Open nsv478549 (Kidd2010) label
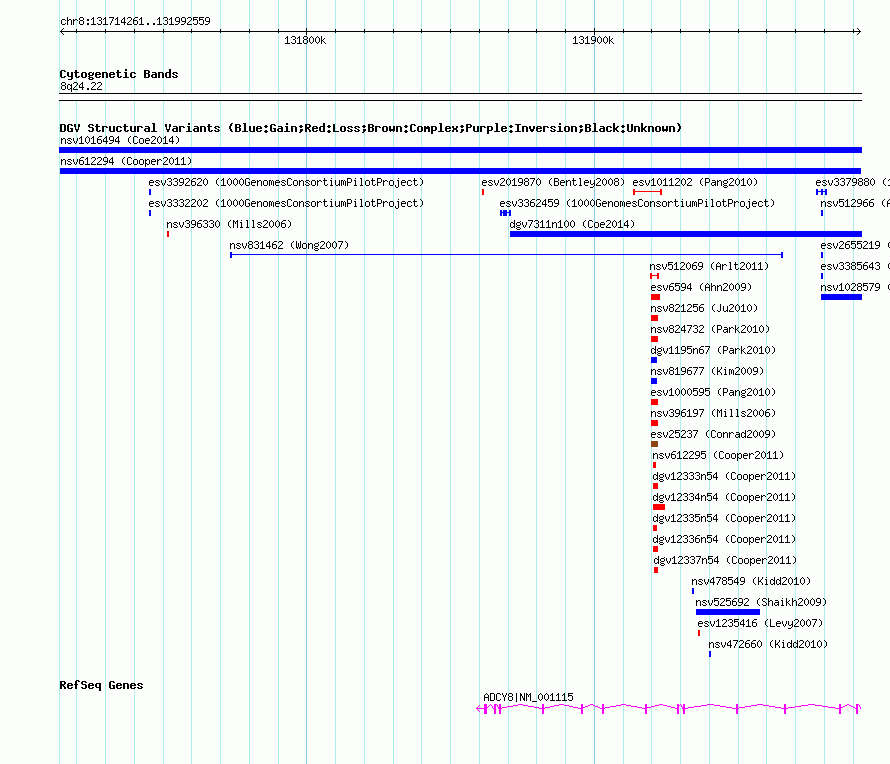Viewport: 890px width, 764px height. (x=751, y=581)
